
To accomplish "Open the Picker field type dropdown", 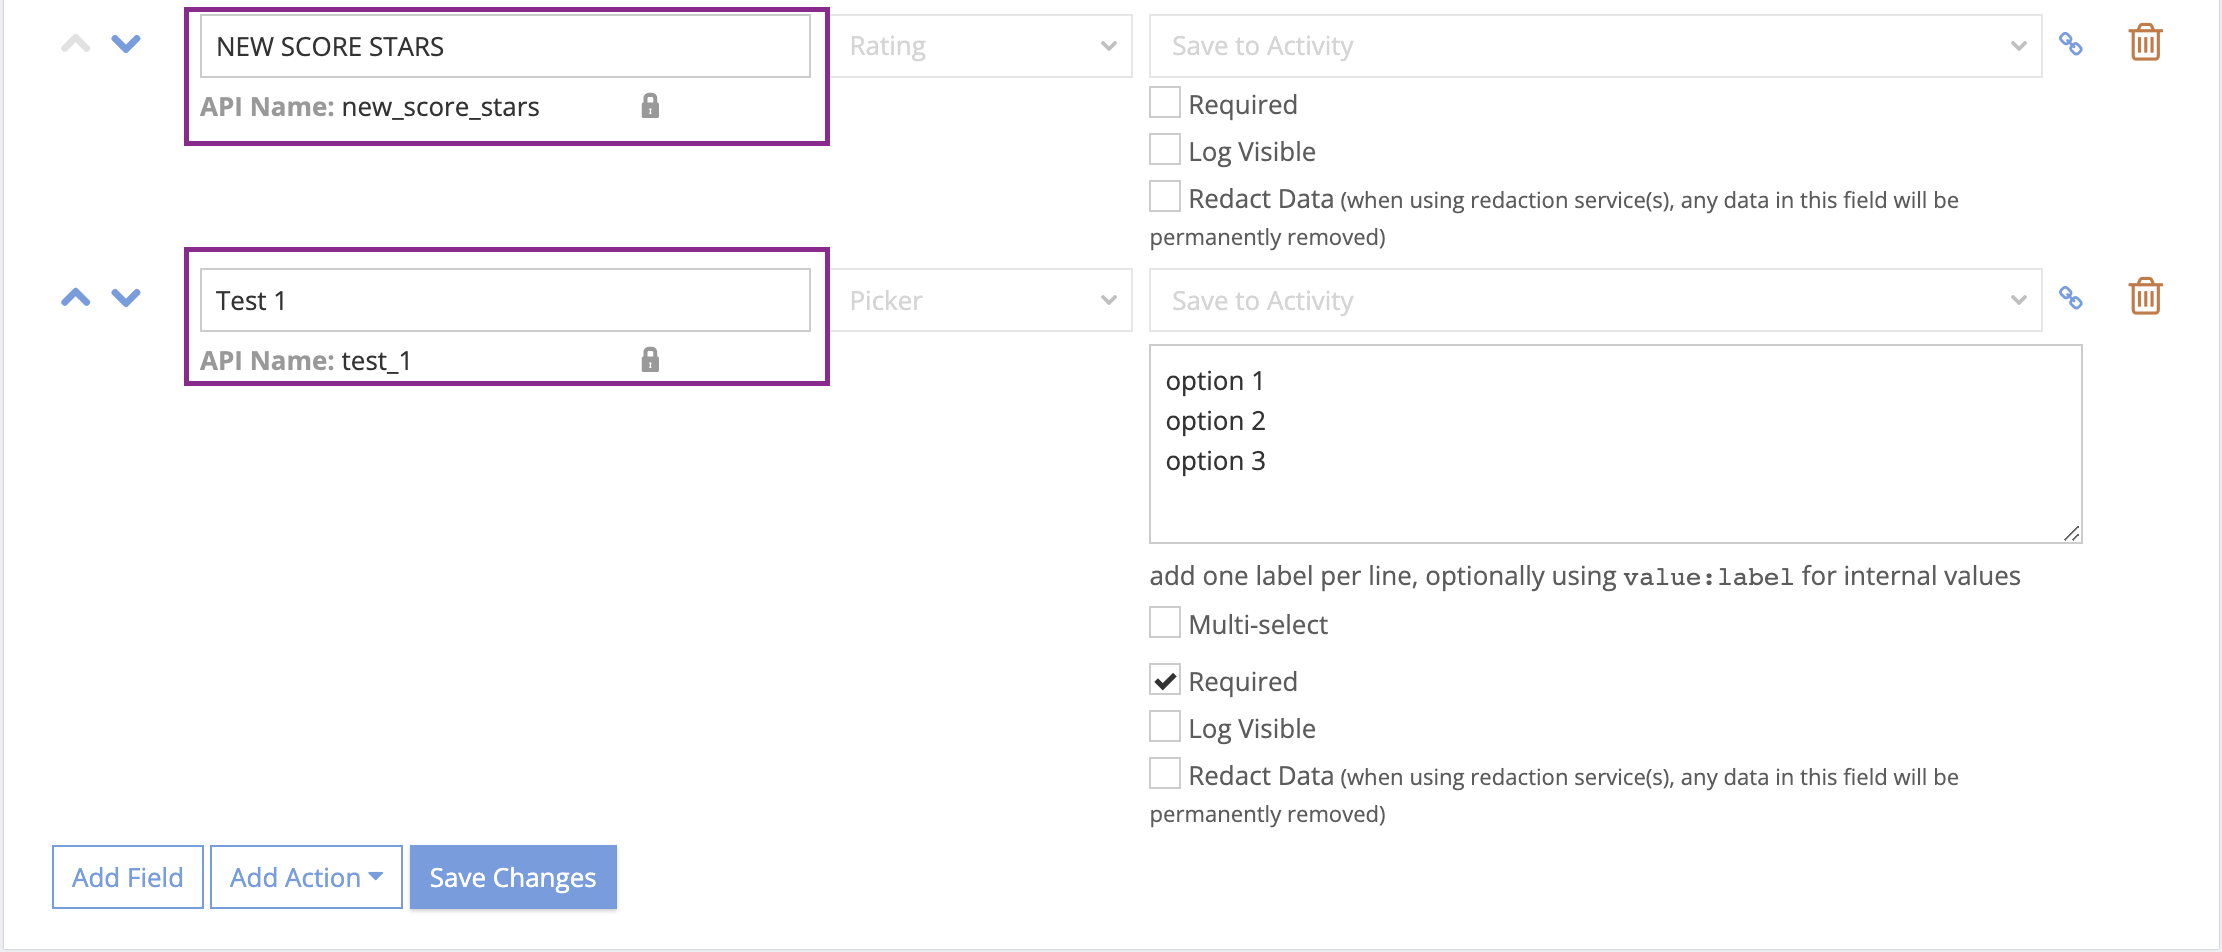I will [x=982, y=300].
